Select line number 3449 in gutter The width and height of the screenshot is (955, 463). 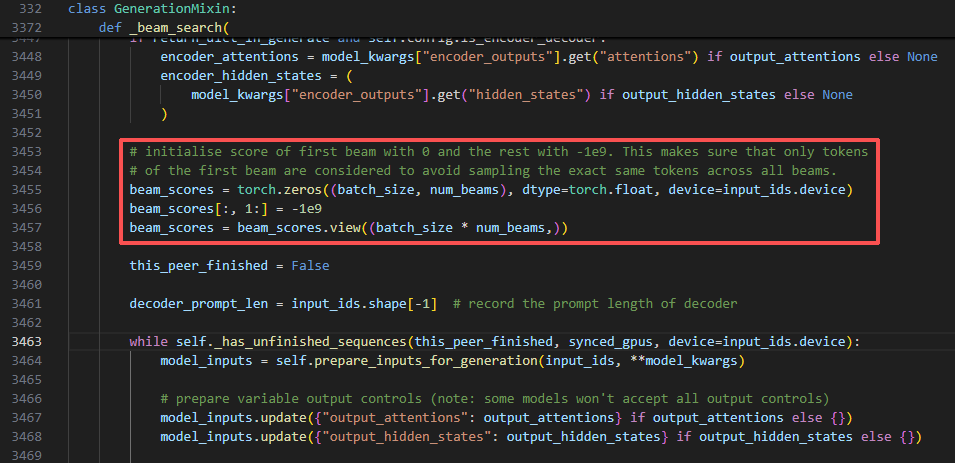27,76
